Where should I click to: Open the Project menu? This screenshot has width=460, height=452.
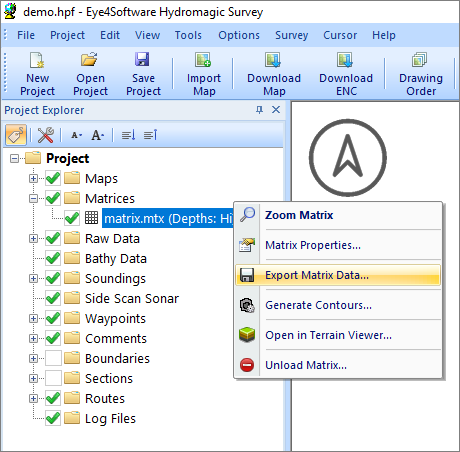click(67, 35)
